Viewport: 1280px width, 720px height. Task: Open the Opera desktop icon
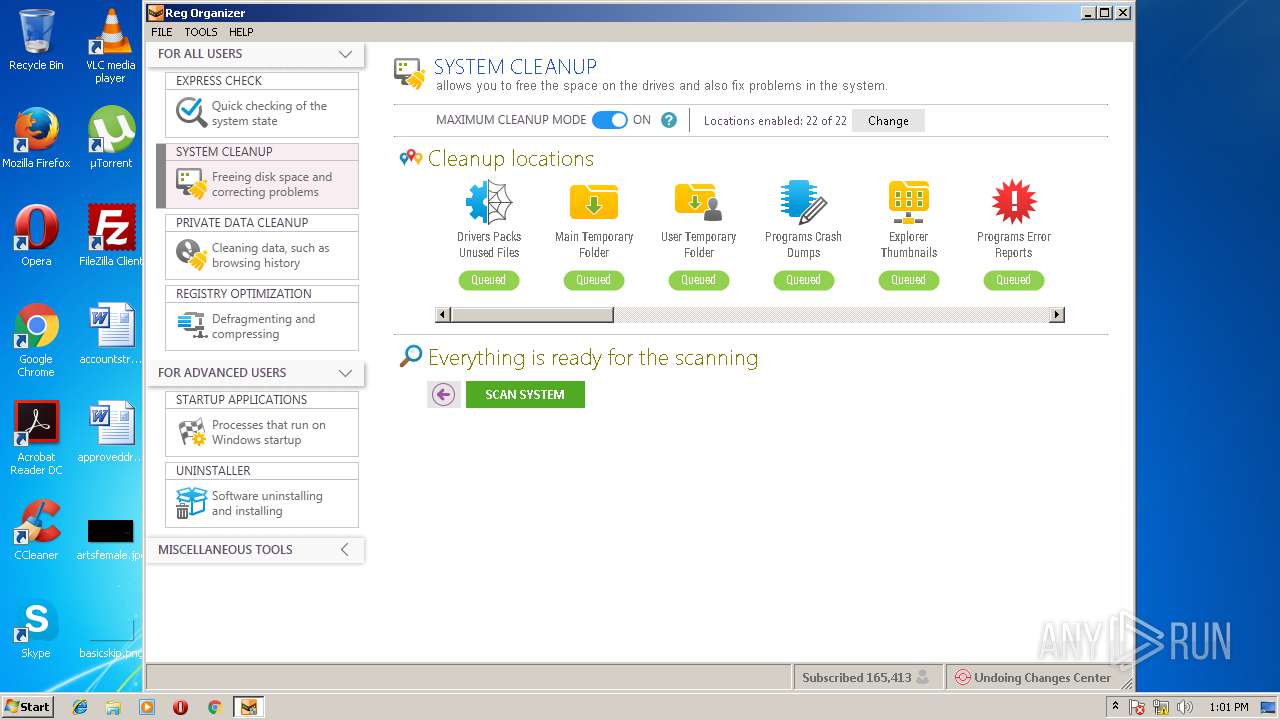tap(36, 236)
